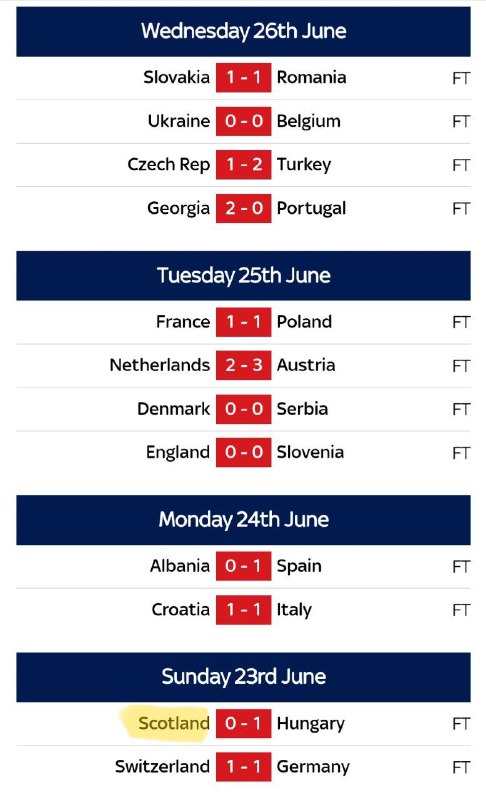Open the Scotland 0-1 Hungary score
This screenshot has height=800, width=486.
click(x=243, y=723)
